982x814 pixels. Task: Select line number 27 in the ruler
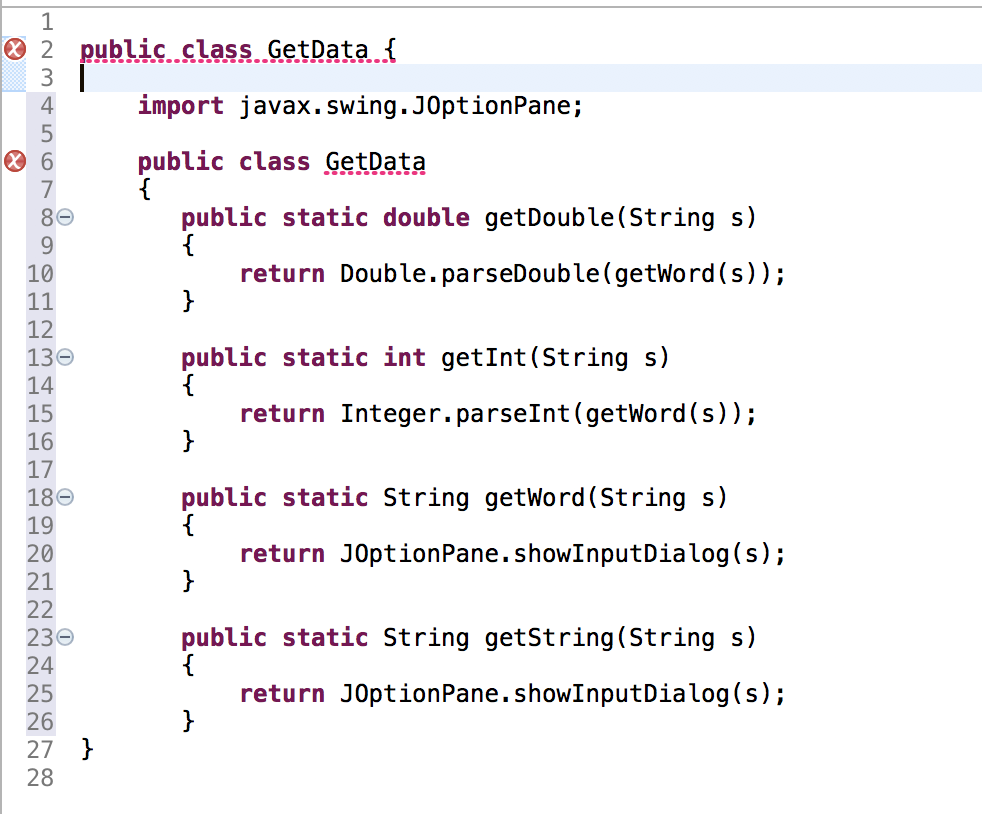tap(40, 749)
